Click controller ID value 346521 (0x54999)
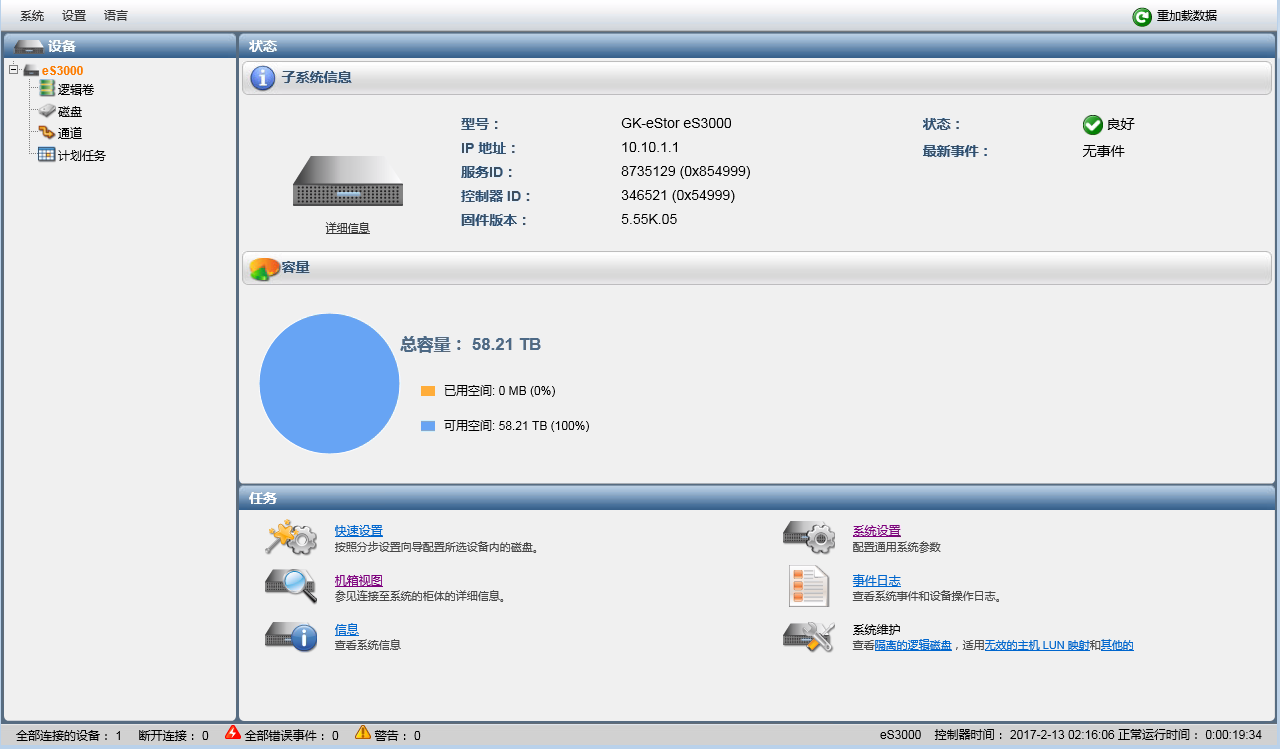This screenshot has width=1280, height=749. (x=678, y=195)
